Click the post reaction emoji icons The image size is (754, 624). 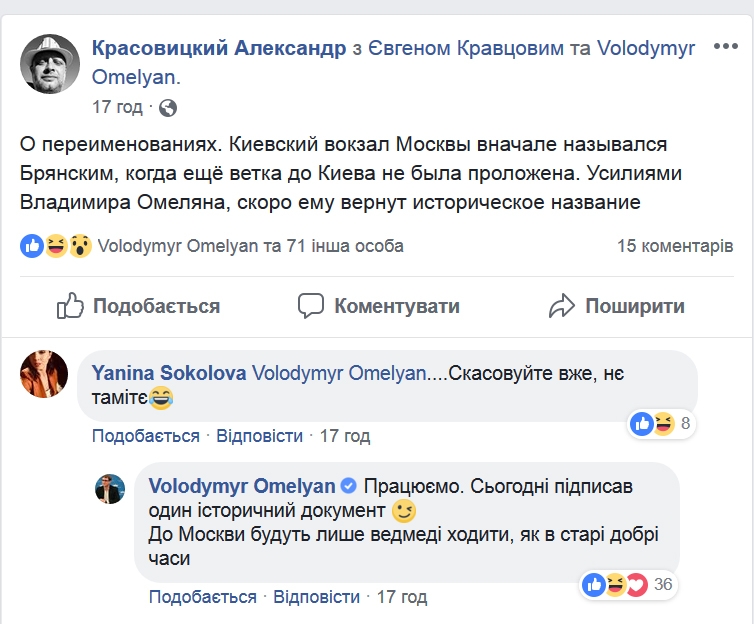pyautogui.click(x=57, y=246)
